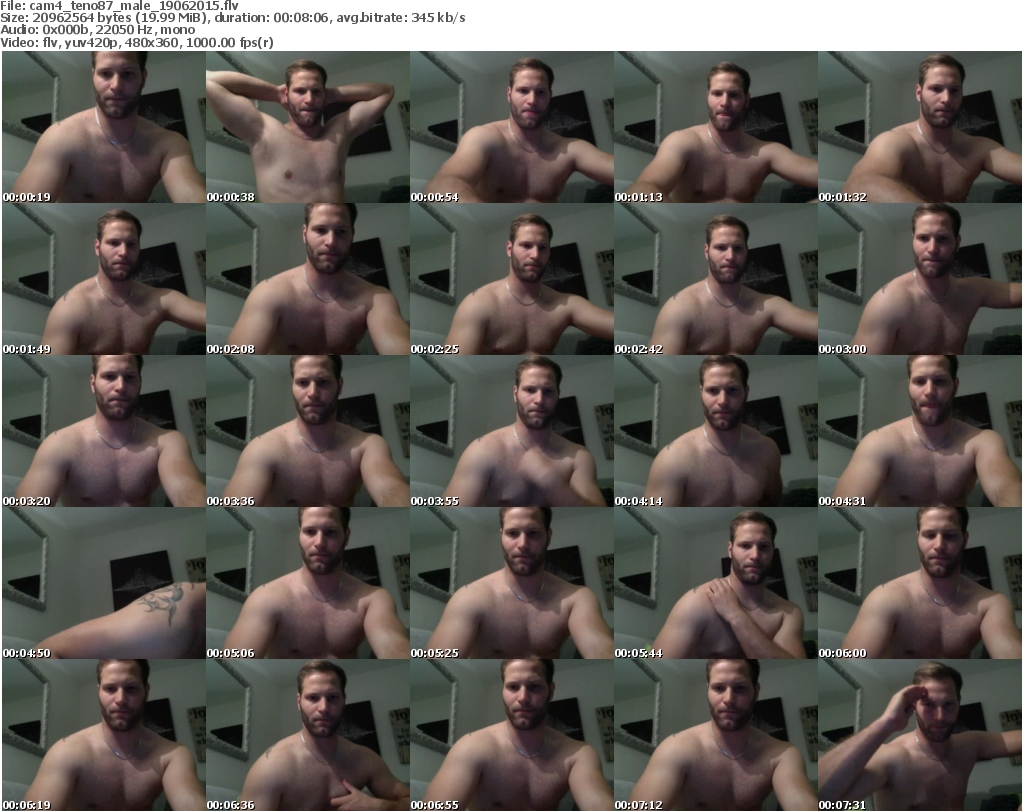
Task: Click the frame stamped 00:05:44
Action: [716, 583]
